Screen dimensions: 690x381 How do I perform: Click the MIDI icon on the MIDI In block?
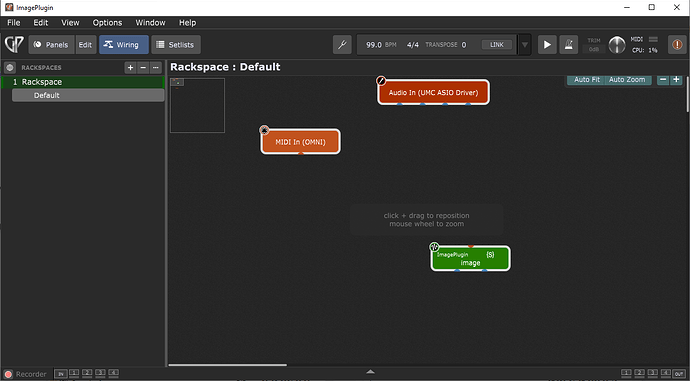264,130
